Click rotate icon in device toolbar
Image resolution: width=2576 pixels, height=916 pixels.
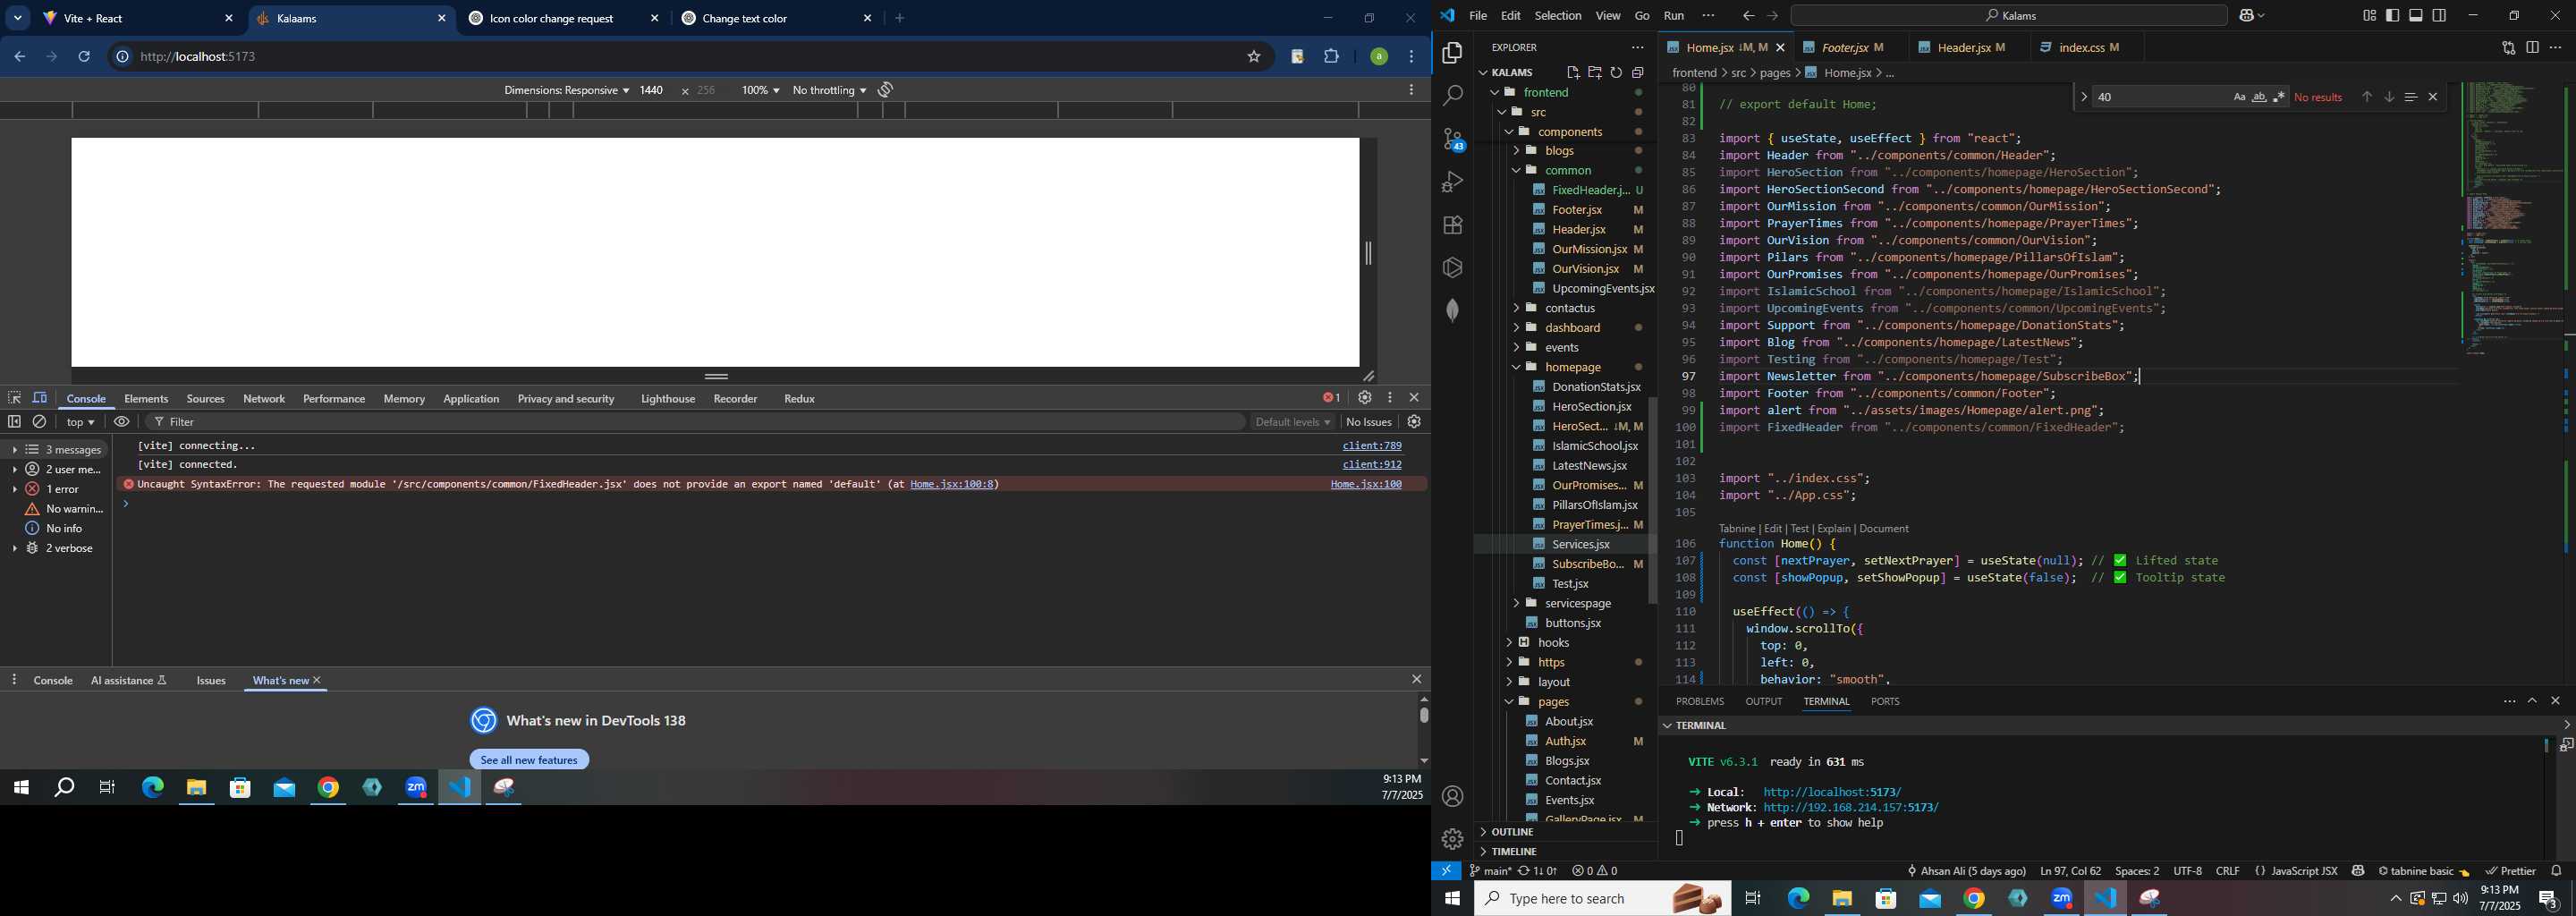click(x=885, y=90)
